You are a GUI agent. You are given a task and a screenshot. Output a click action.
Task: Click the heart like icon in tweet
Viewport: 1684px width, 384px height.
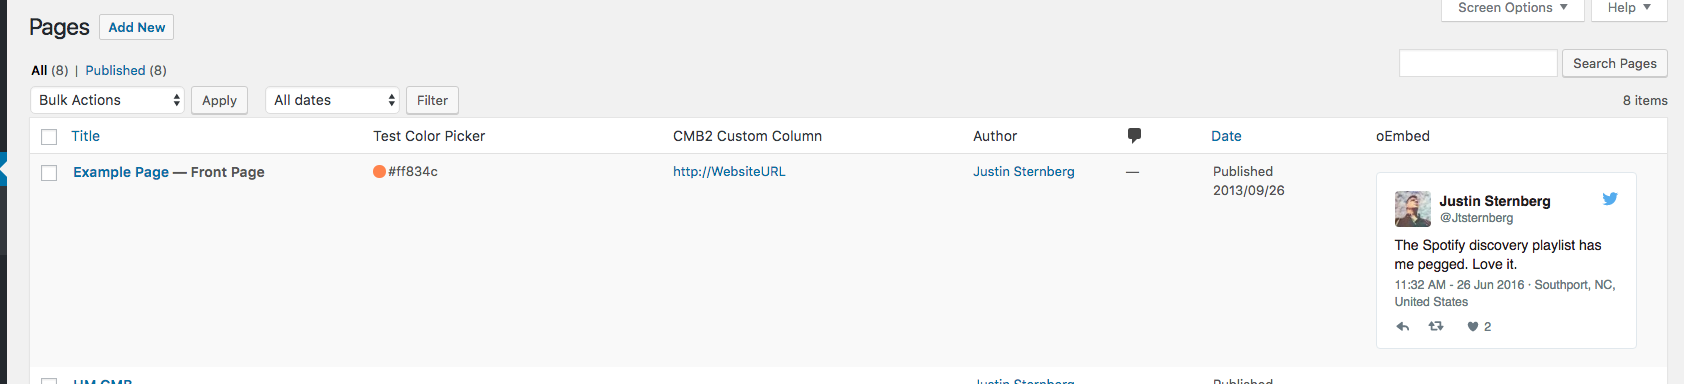[1472, 327]
